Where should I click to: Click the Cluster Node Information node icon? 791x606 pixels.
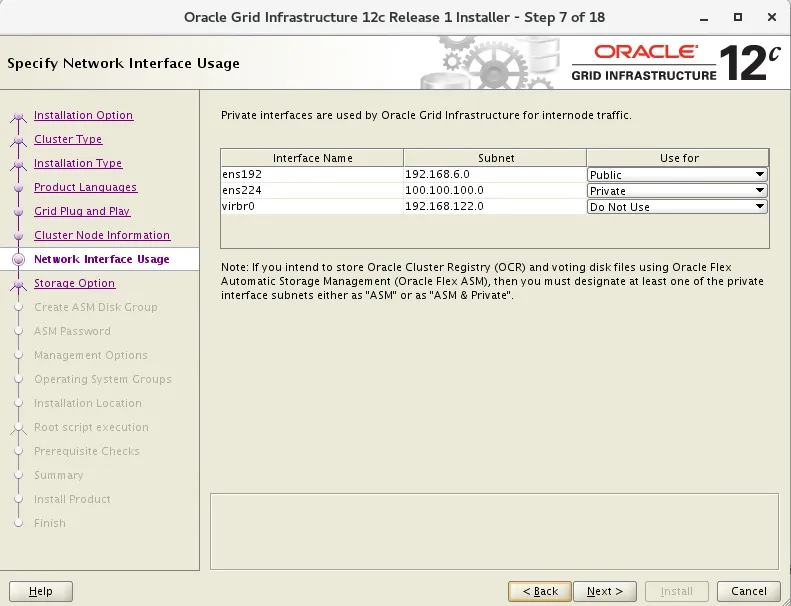tap(19, 236)
